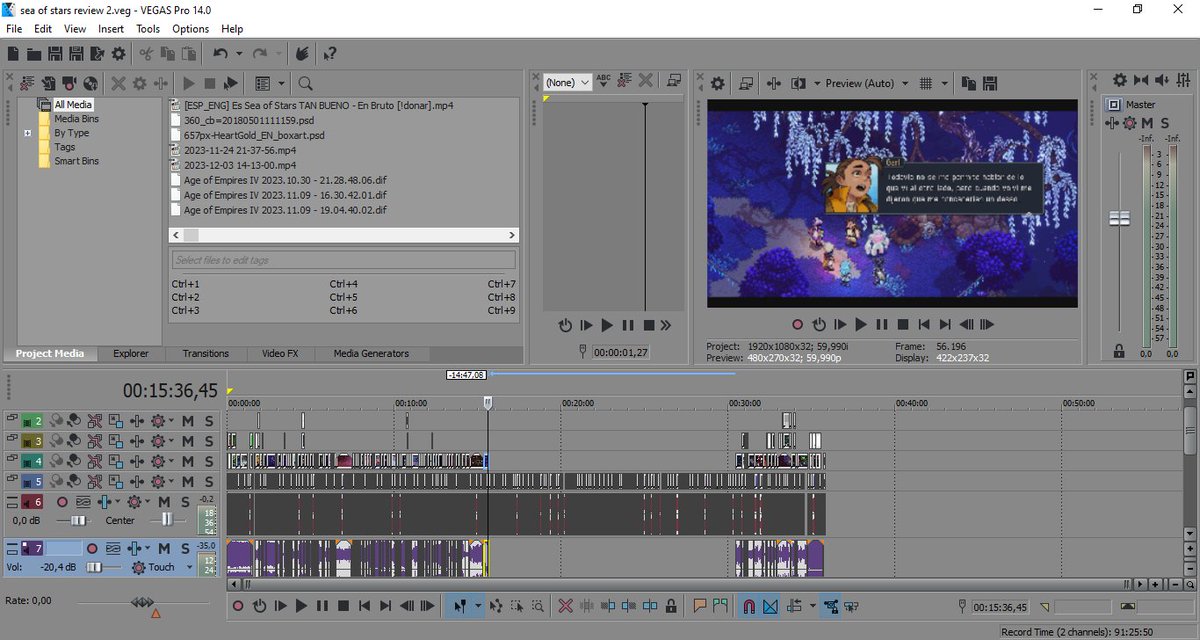Select the Smart Bins tree item
This screenshot has width=1200, height=640.
(x=76, y=161)
